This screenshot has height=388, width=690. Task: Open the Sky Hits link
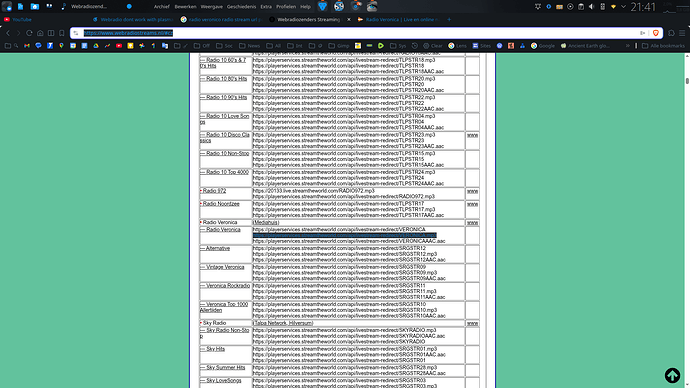pos(213,349)
